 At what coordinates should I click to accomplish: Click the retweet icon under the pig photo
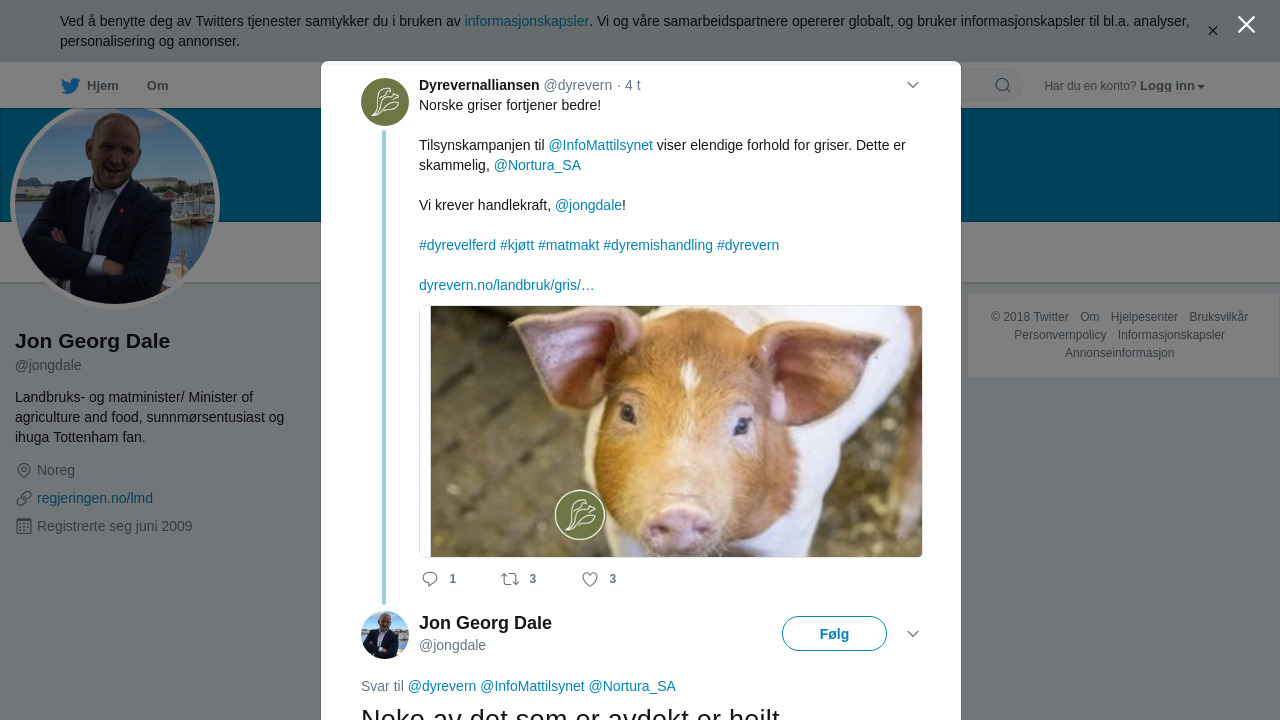coord(510,579)
